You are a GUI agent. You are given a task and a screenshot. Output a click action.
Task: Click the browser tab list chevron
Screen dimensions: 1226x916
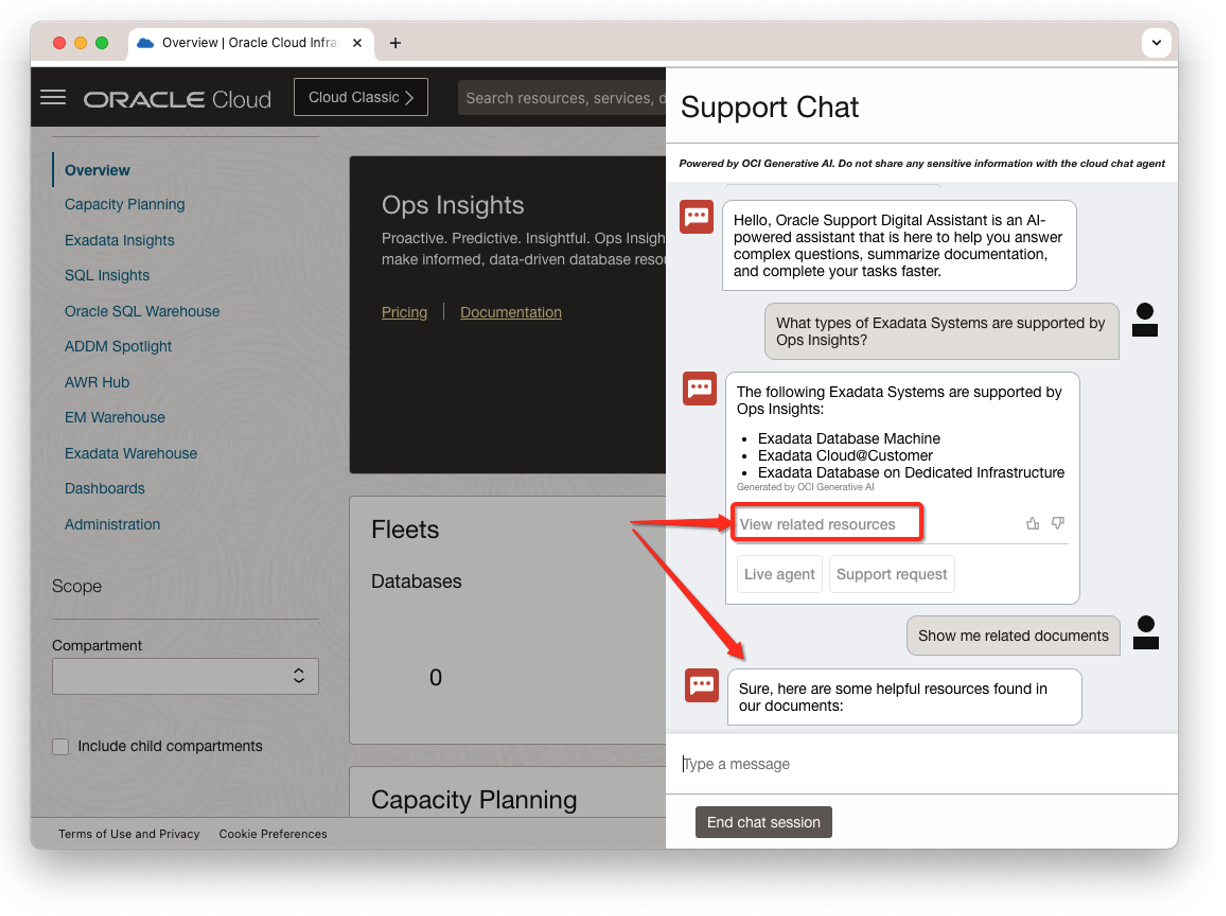tap(1156, 43)
